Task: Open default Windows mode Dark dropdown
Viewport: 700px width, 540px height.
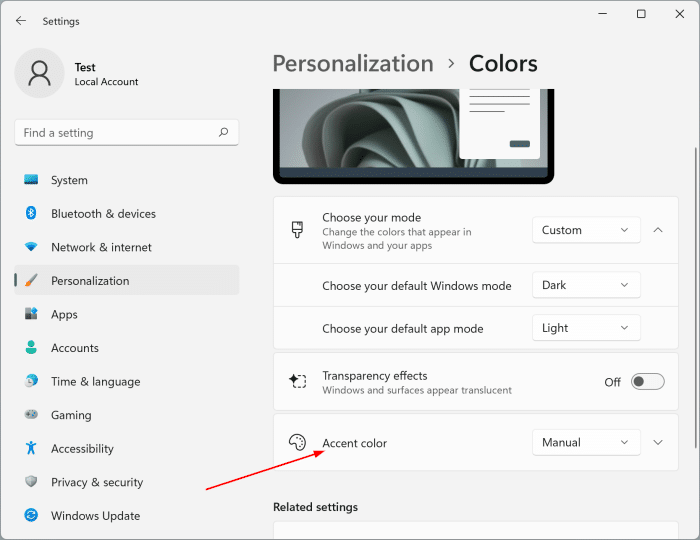Action: [x=586, y=285]
